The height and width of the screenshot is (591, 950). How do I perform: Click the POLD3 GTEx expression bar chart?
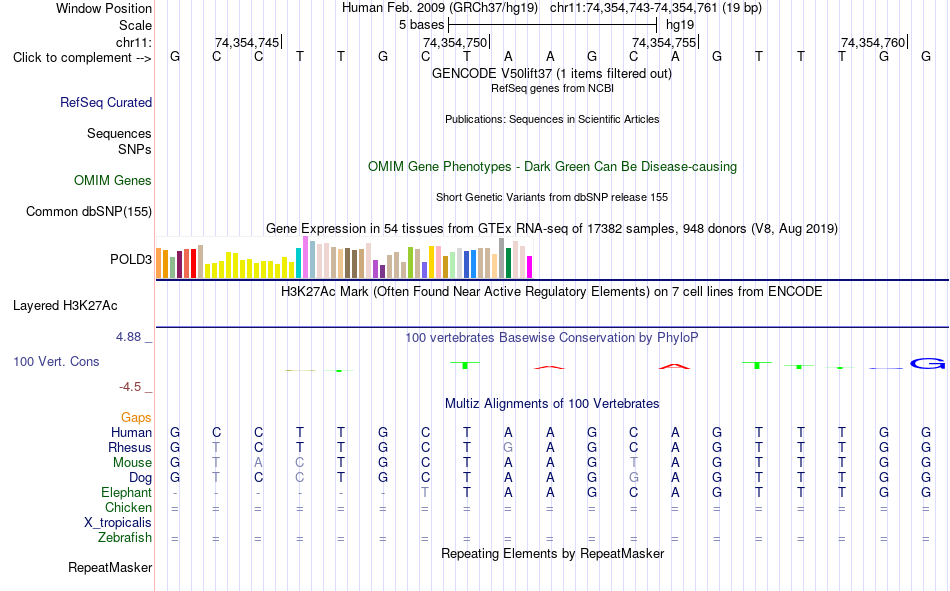tap(344, 258)
